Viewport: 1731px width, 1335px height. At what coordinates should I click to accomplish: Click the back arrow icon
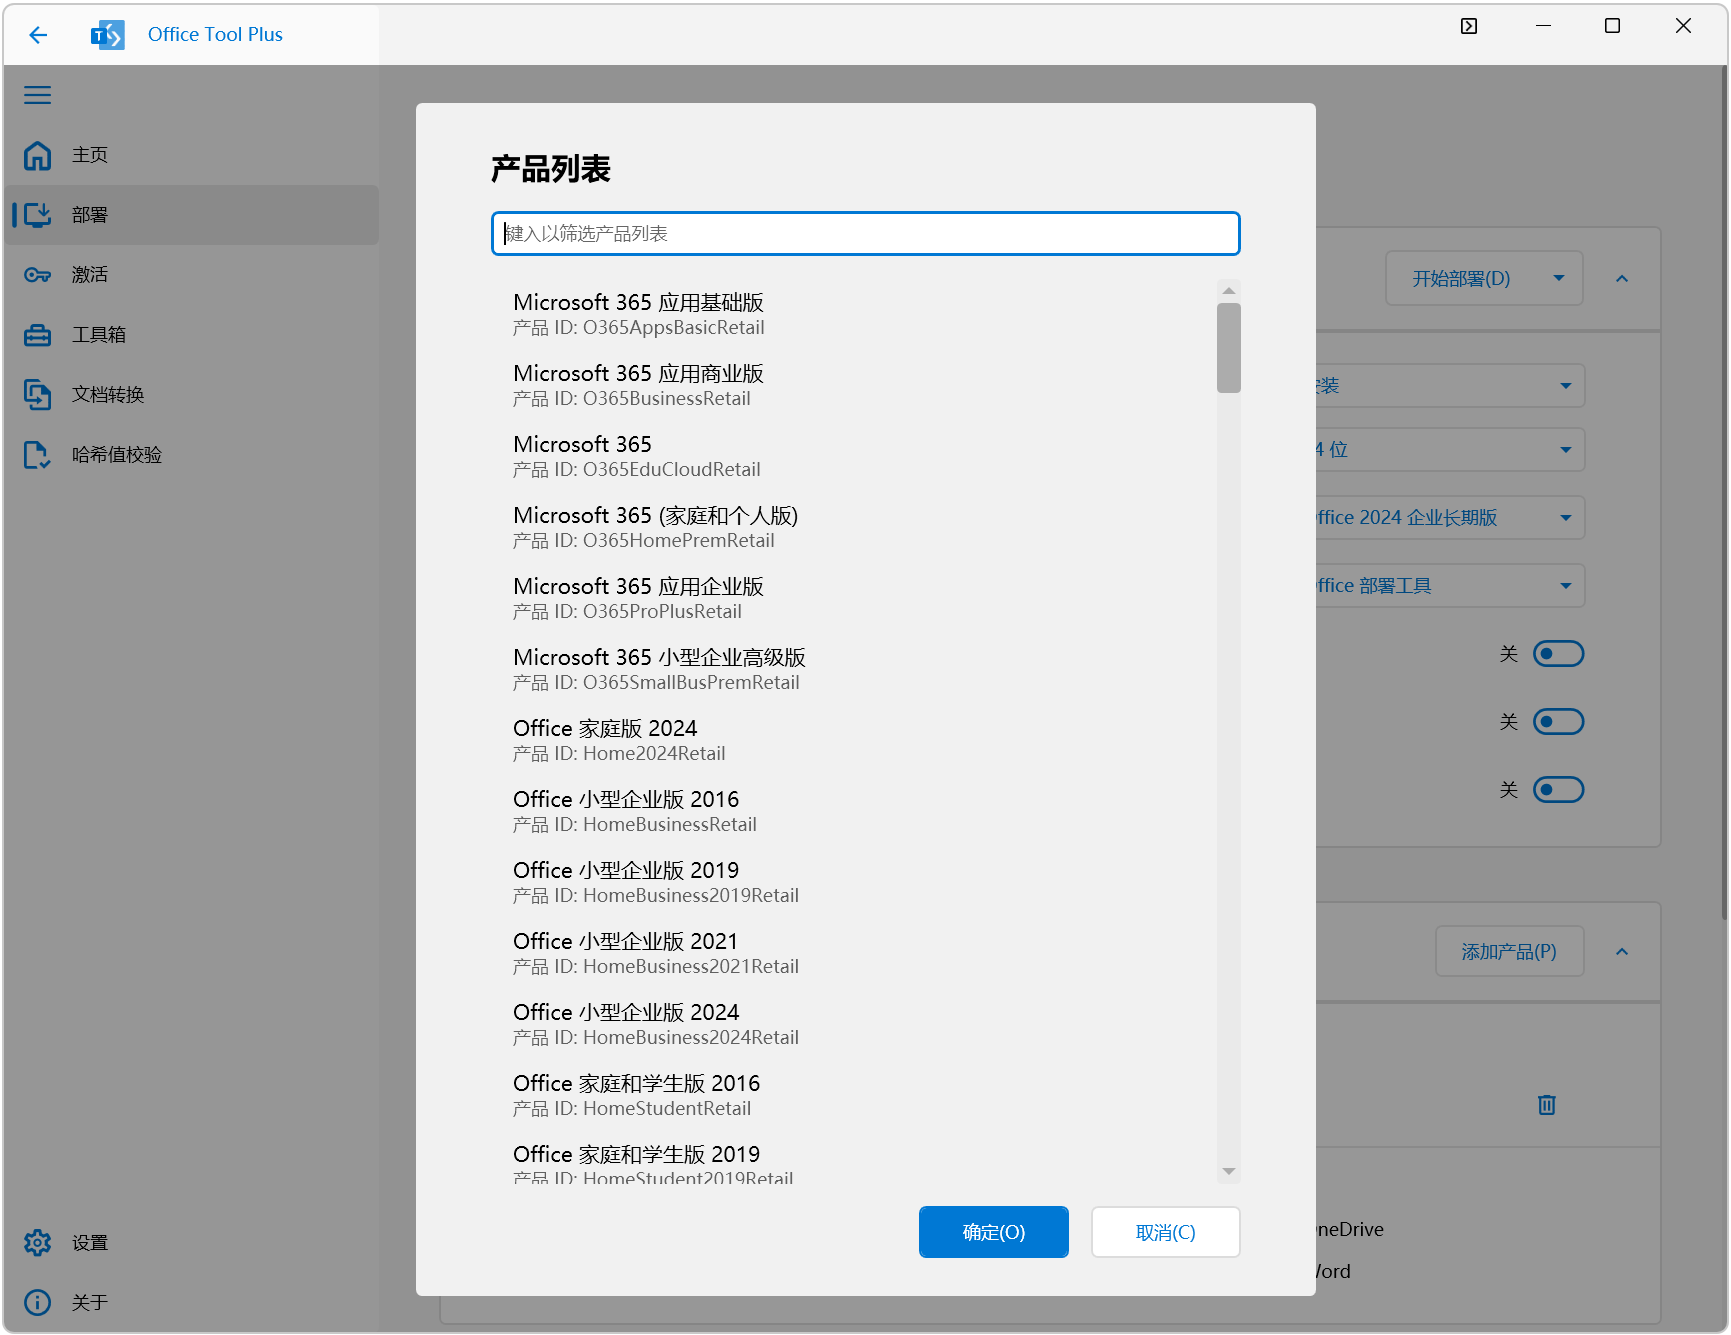coord(38,35)
